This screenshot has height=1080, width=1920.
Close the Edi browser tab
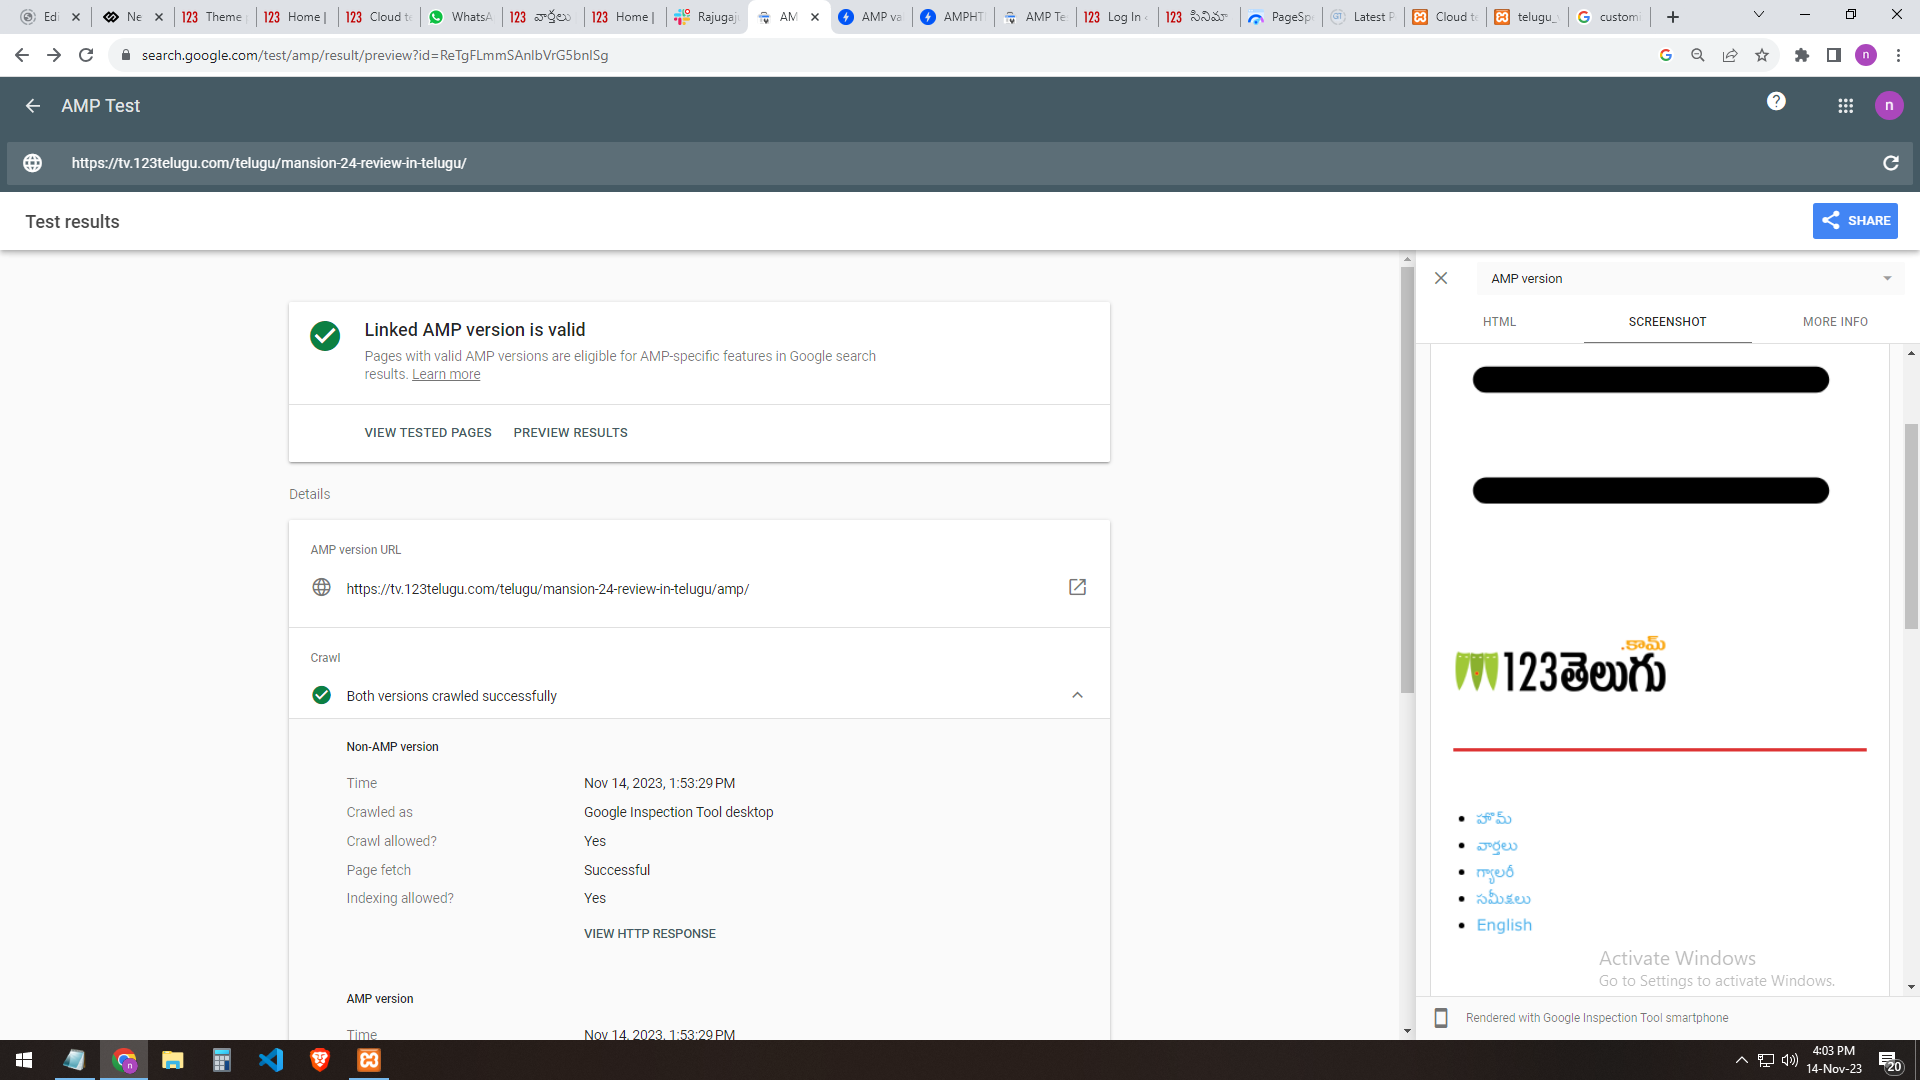tap(76, 17)
